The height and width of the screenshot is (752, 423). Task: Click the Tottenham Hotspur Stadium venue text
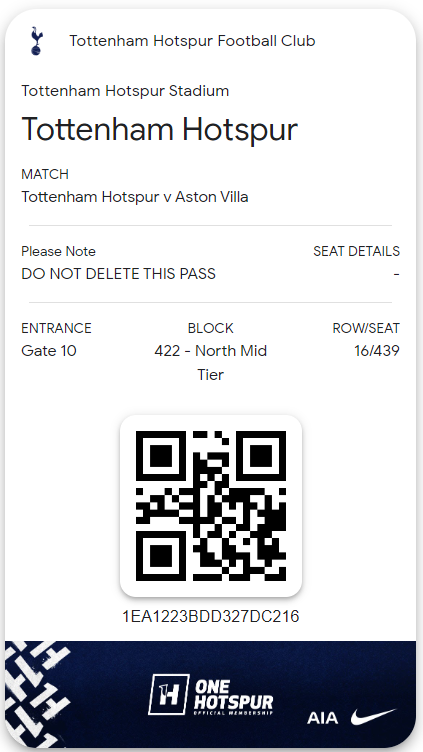pos(125,91)
